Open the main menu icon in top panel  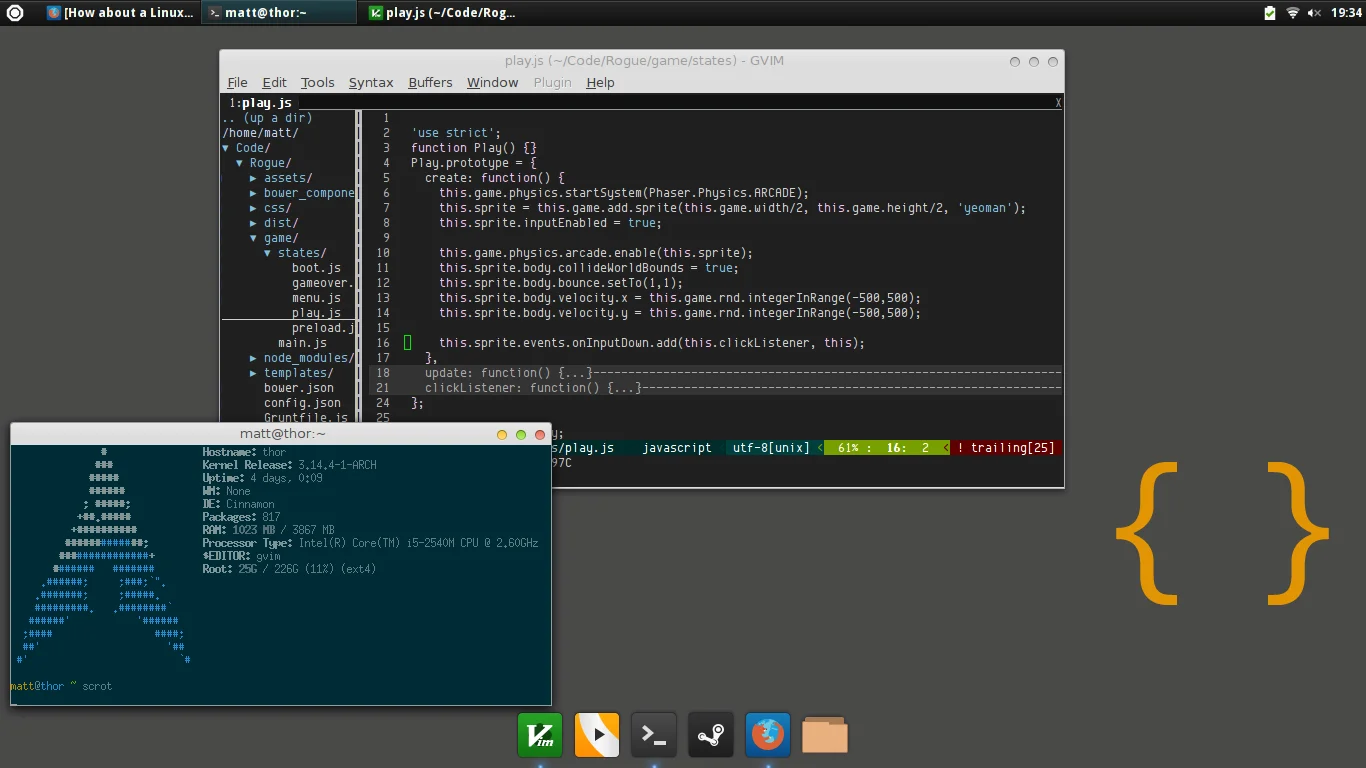pyautogui.click(x=15, y=13)
